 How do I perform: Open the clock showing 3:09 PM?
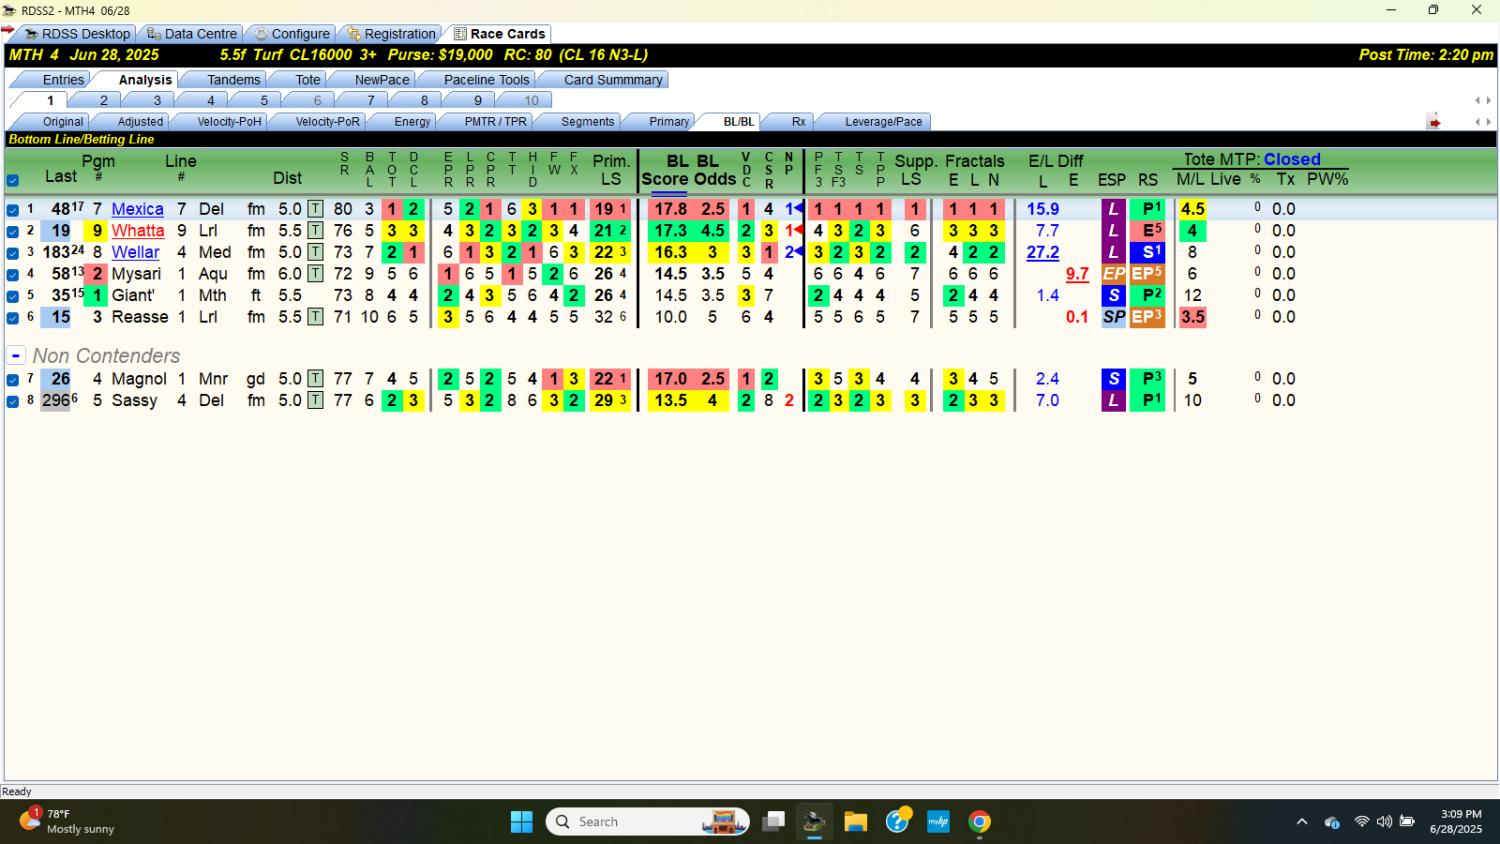click(1455, 822)
